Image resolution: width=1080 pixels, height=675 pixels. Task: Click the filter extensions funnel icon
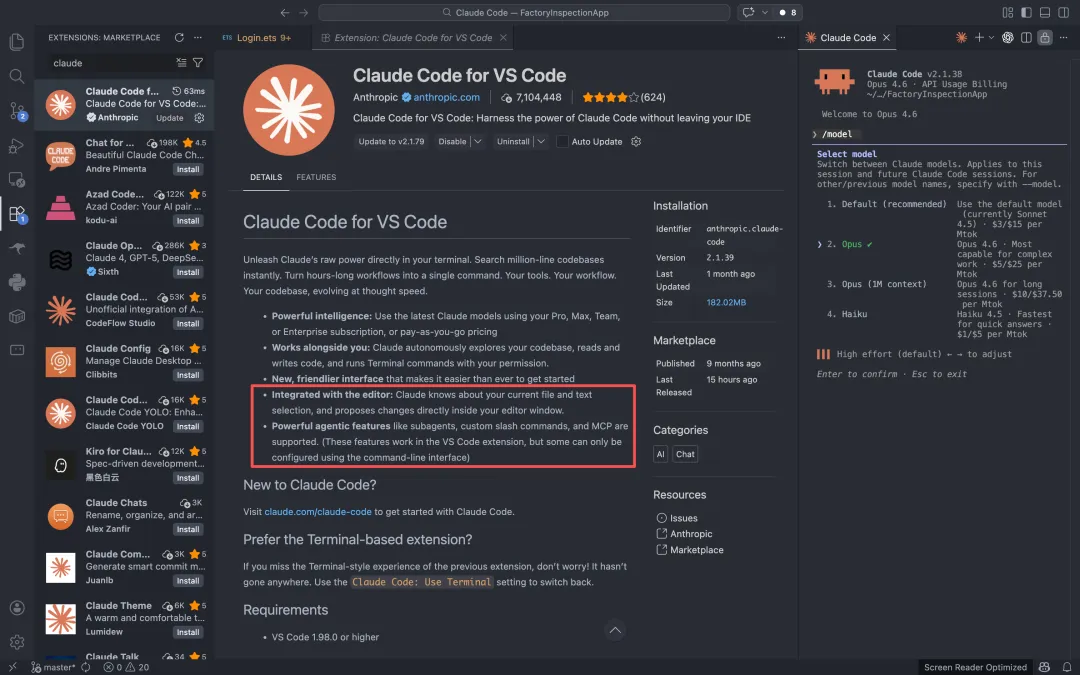[x=197, y=63]
